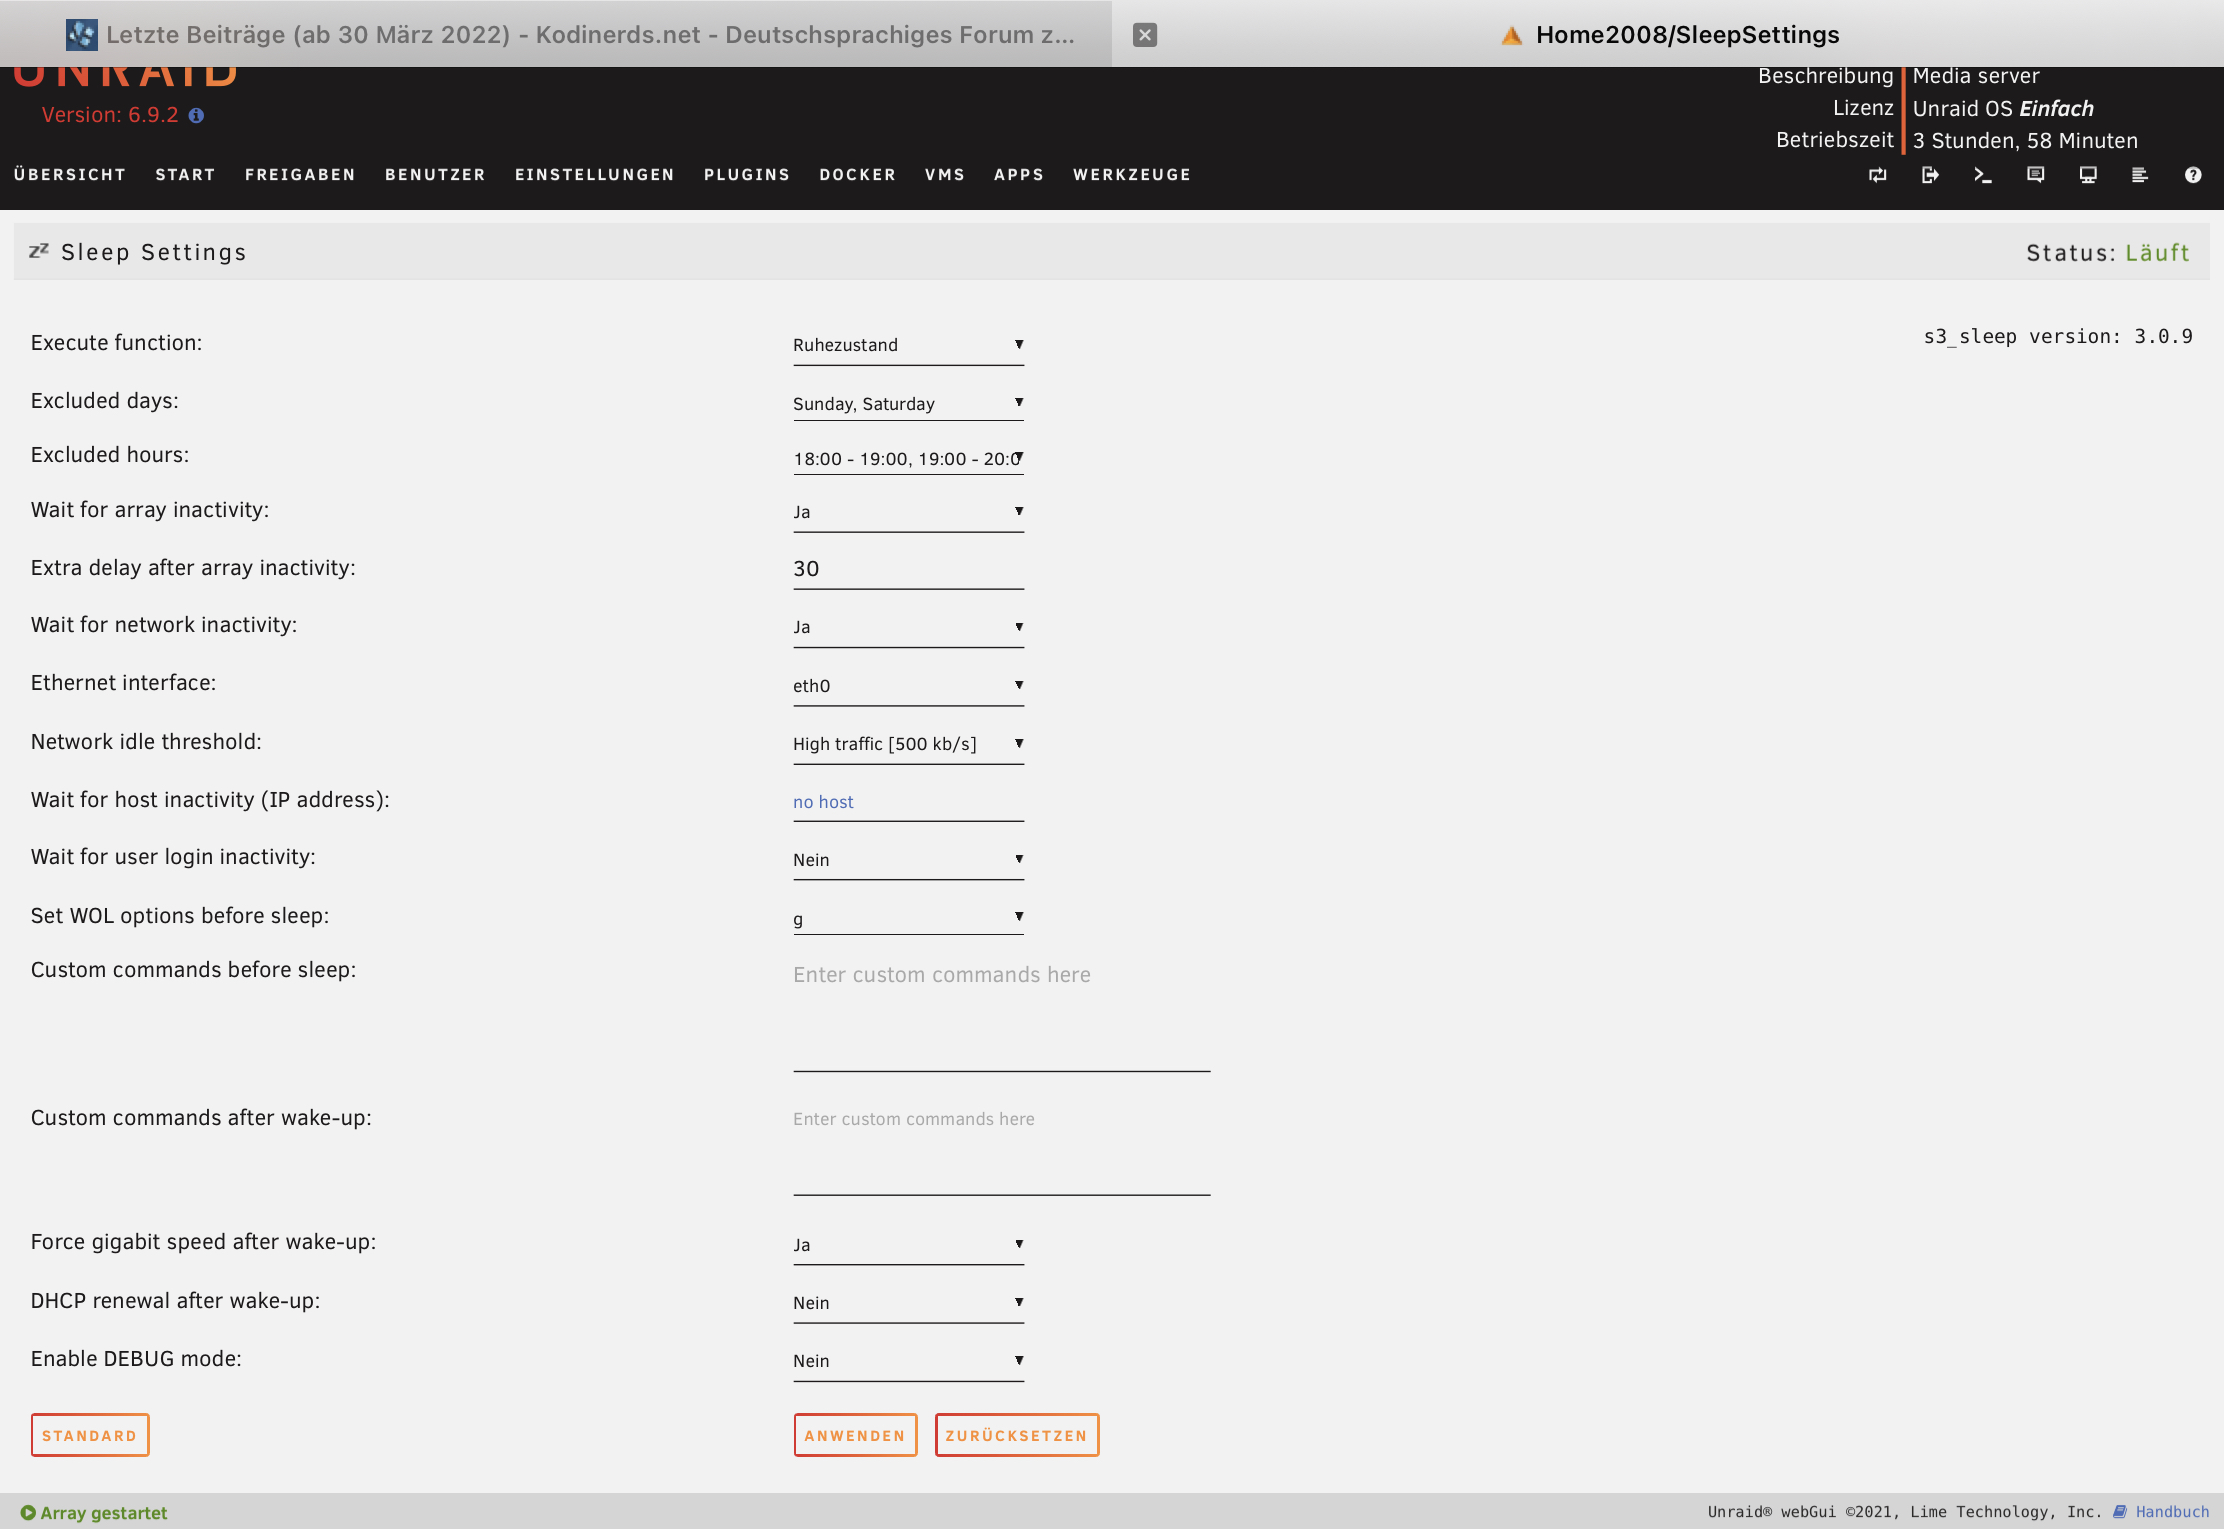Open the Excluded hours dropdown

point(908,458)
